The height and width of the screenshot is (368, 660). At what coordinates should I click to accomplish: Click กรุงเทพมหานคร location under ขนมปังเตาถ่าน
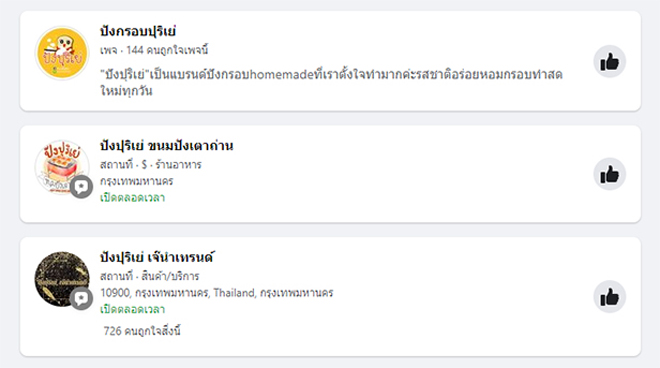(x=136, y=181)
